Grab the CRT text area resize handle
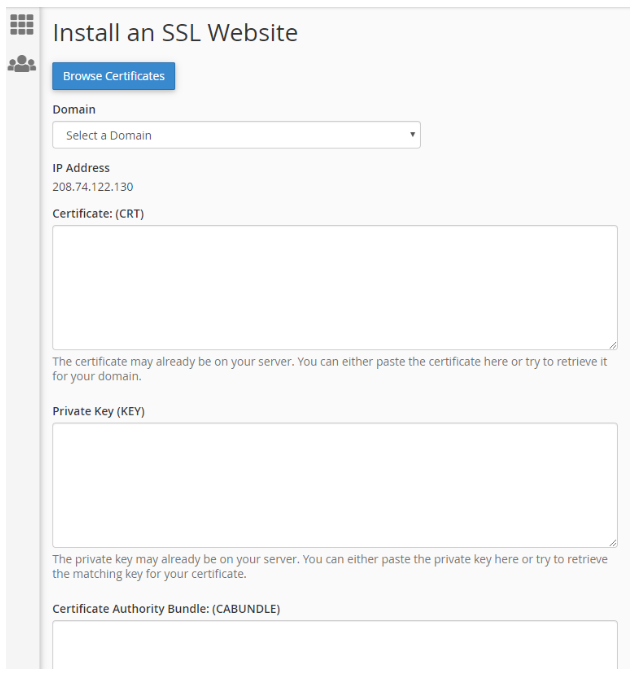Screen dimensions: 640x683 coord(613,345)
